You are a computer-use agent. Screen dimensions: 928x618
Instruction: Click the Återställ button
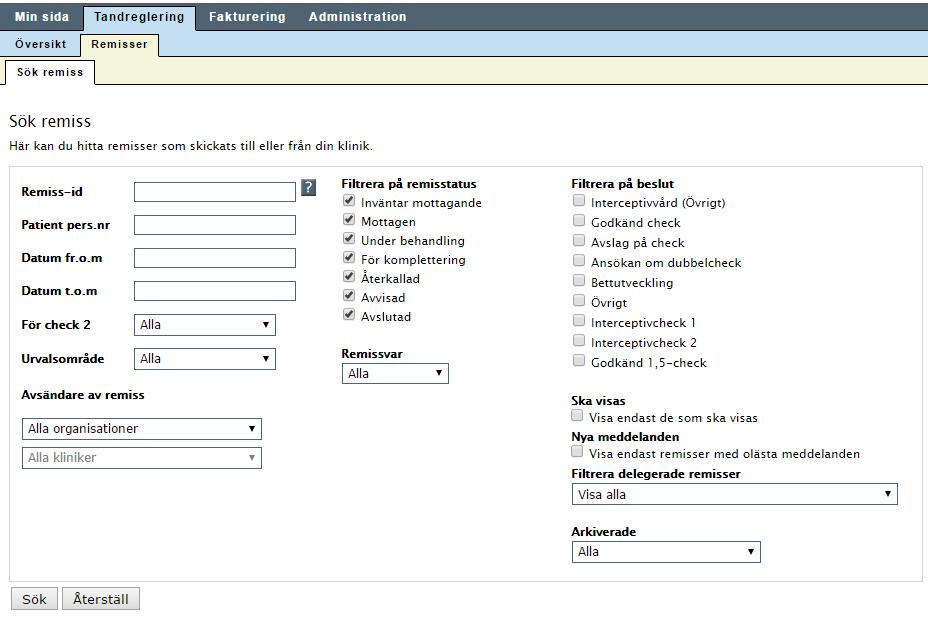tap(101, 599)
